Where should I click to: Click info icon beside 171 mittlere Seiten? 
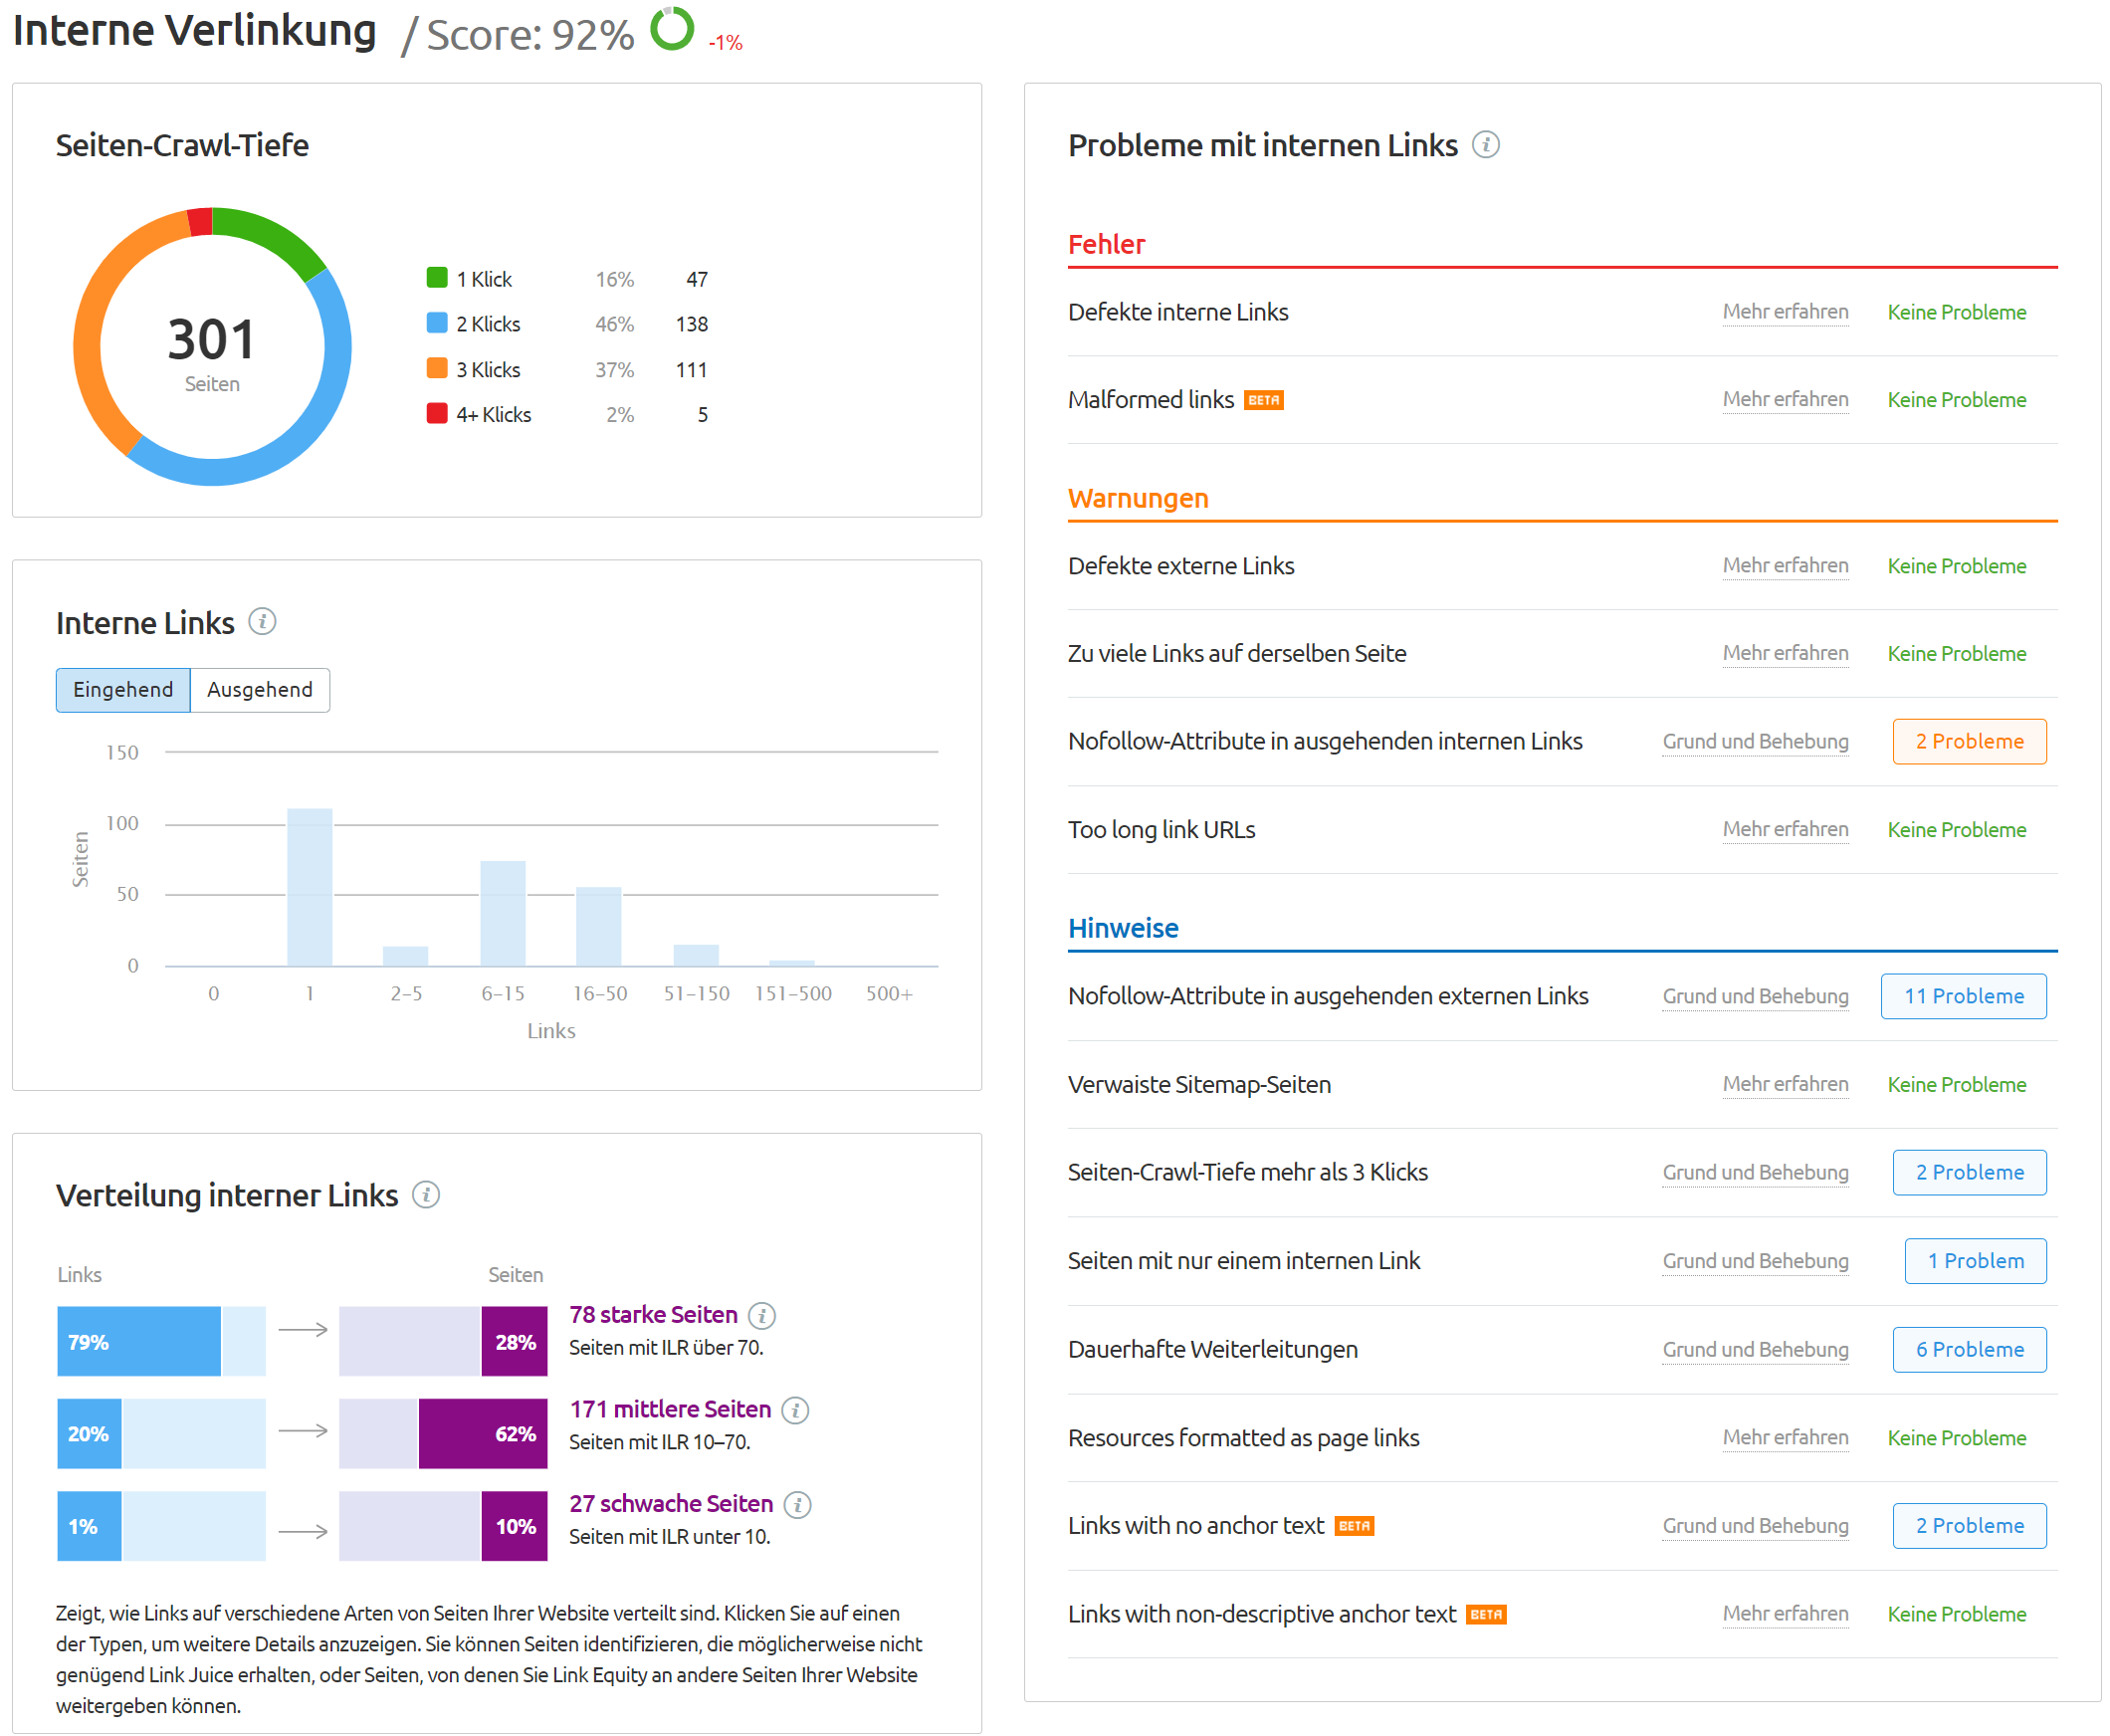pyautogui.click(x=795, y=1410)
